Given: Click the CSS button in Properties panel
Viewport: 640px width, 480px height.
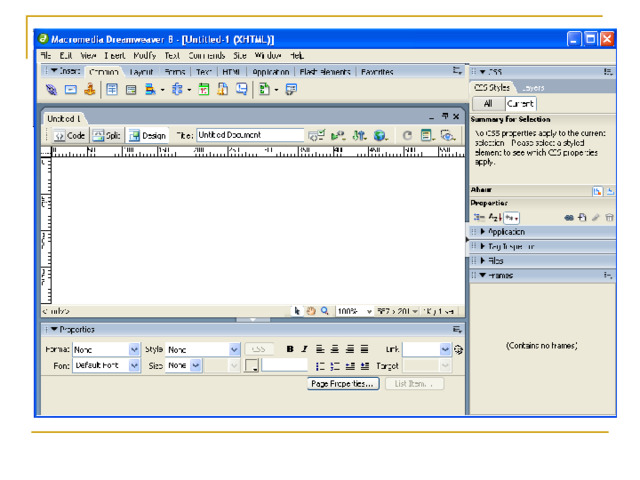Looking at the screenshot, I should pyautogui.click(x=258, y=349).
